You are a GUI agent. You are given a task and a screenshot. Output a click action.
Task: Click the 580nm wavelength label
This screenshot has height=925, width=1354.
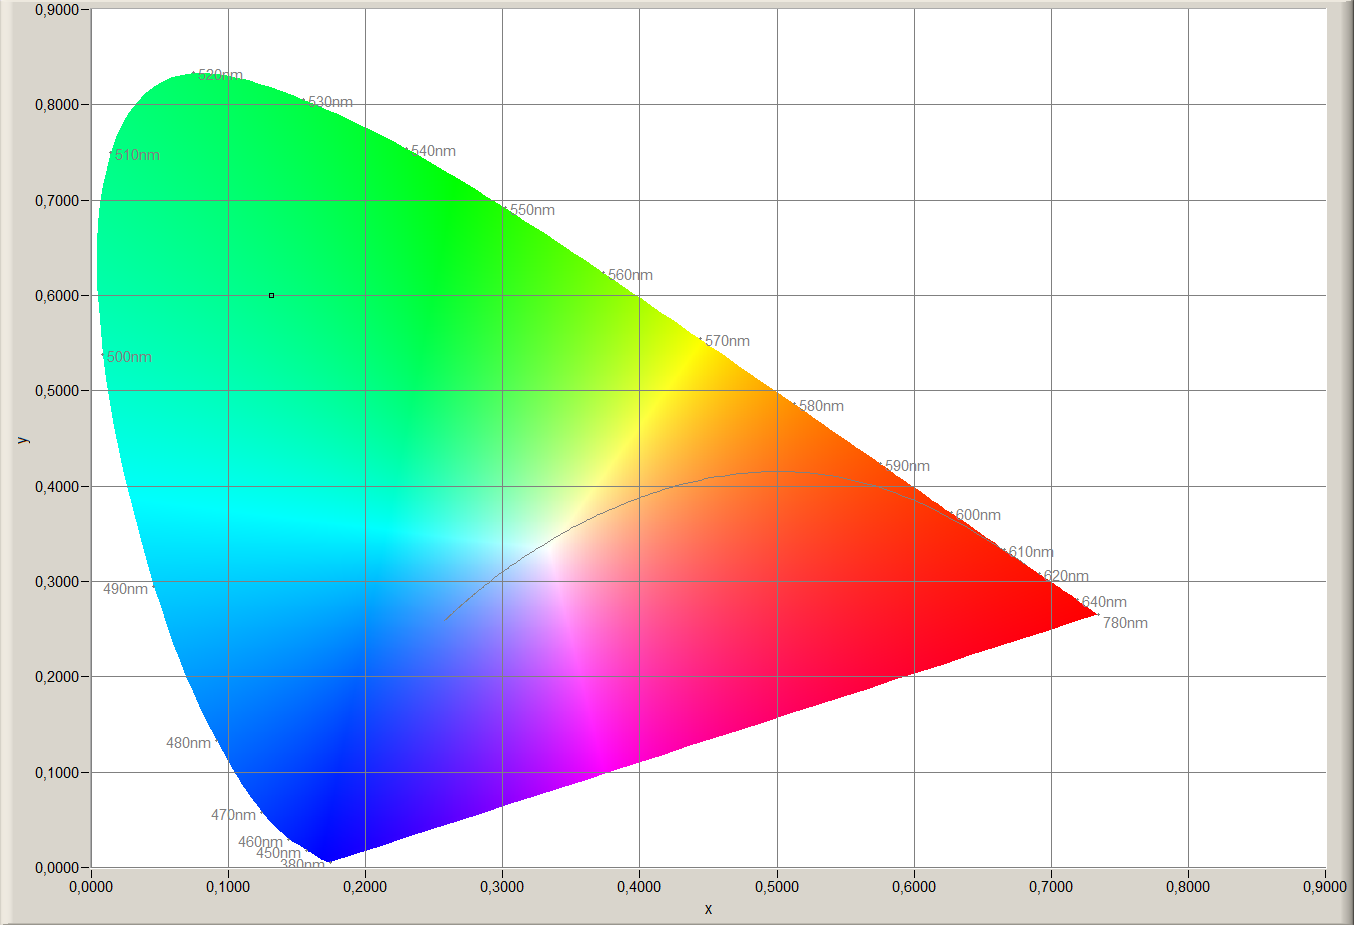pyautogui.click(x=821, y=406)
